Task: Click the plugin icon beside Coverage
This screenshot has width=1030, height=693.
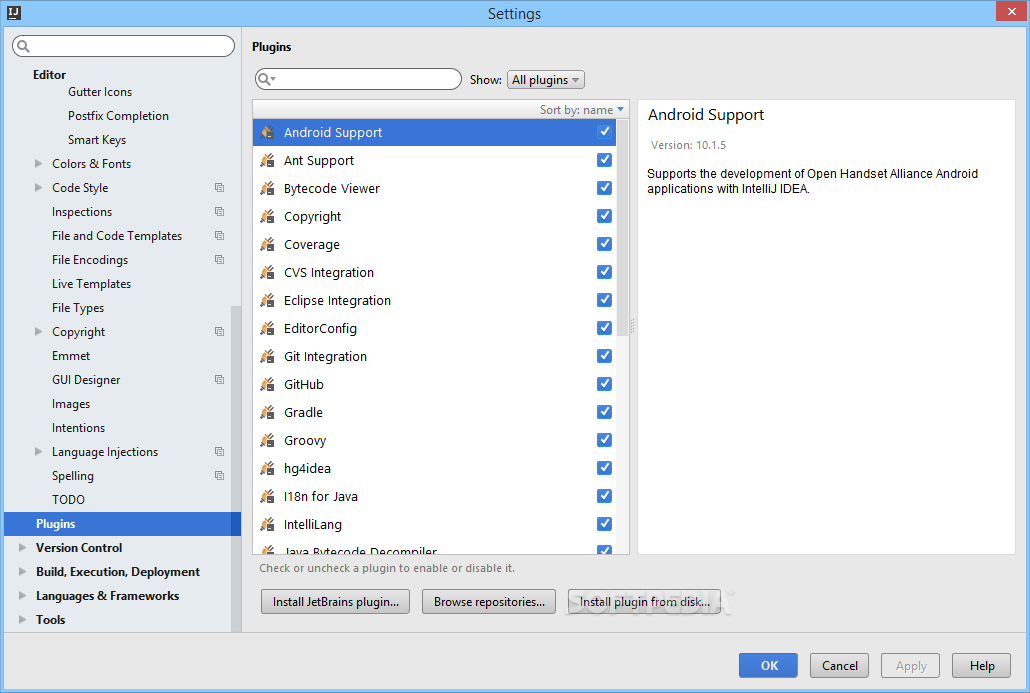Action: [267, 244]
